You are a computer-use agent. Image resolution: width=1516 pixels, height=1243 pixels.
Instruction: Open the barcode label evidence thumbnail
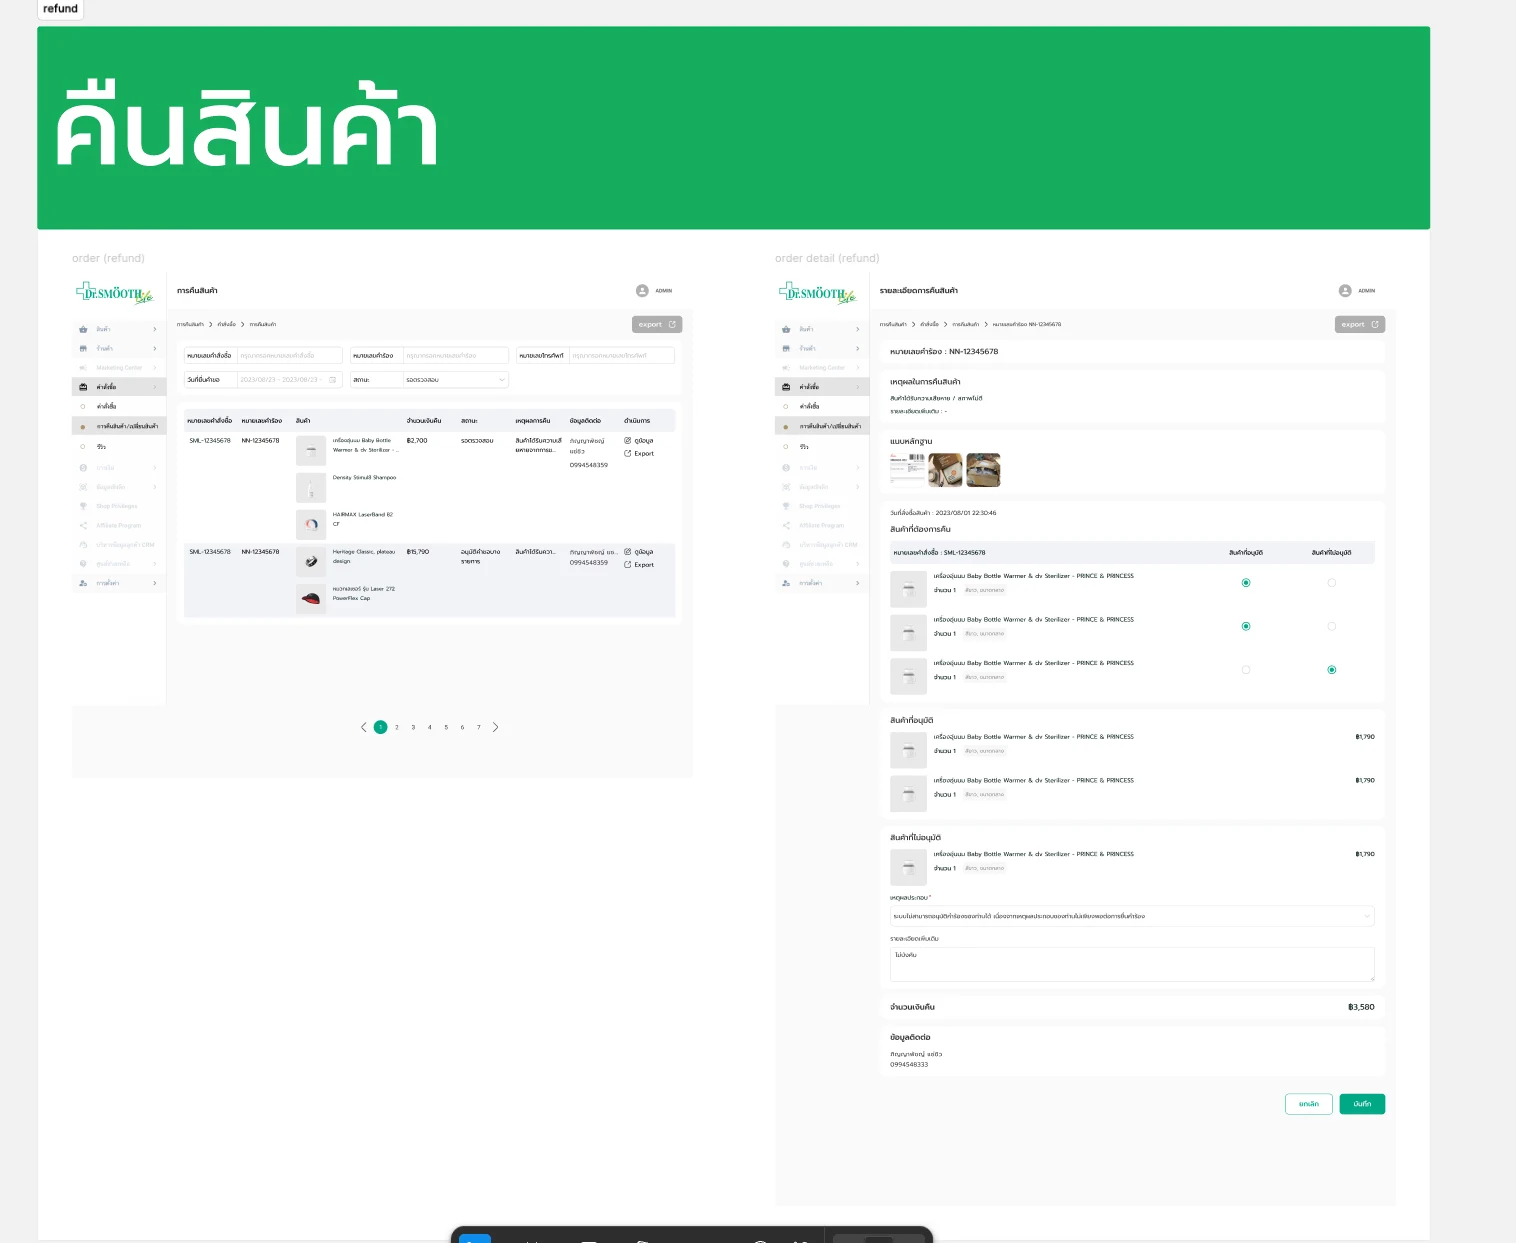pos(907,470)
